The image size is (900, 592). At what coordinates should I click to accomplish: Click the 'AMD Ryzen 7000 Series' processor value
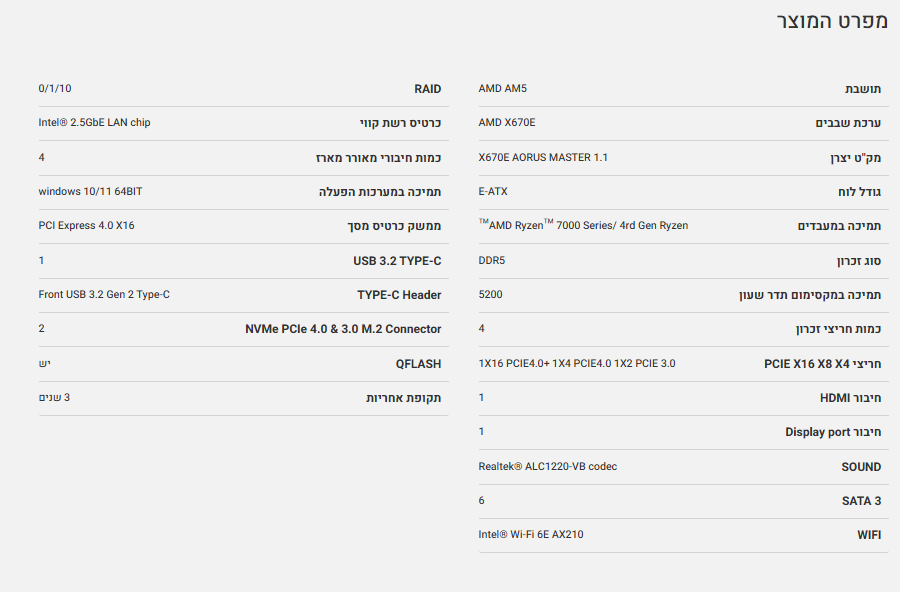pos(583,226)
